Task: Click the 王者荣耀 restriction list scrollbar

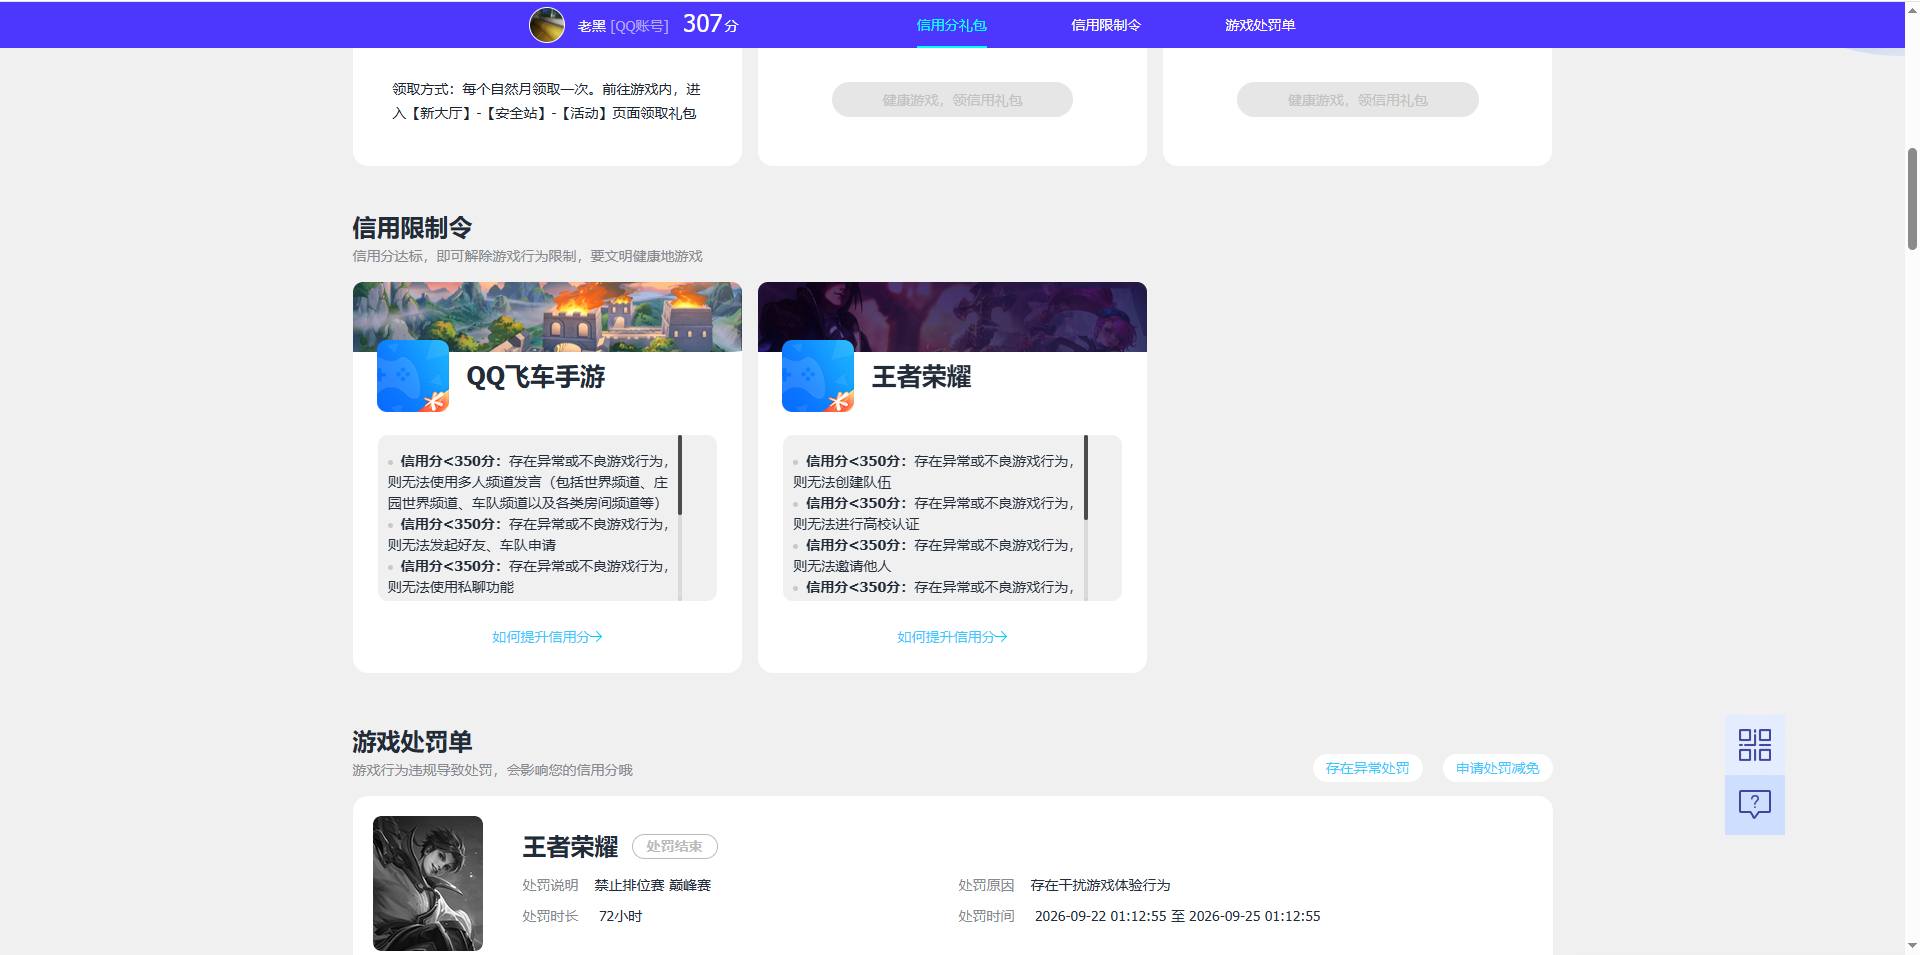Action: pos(1085,477)
